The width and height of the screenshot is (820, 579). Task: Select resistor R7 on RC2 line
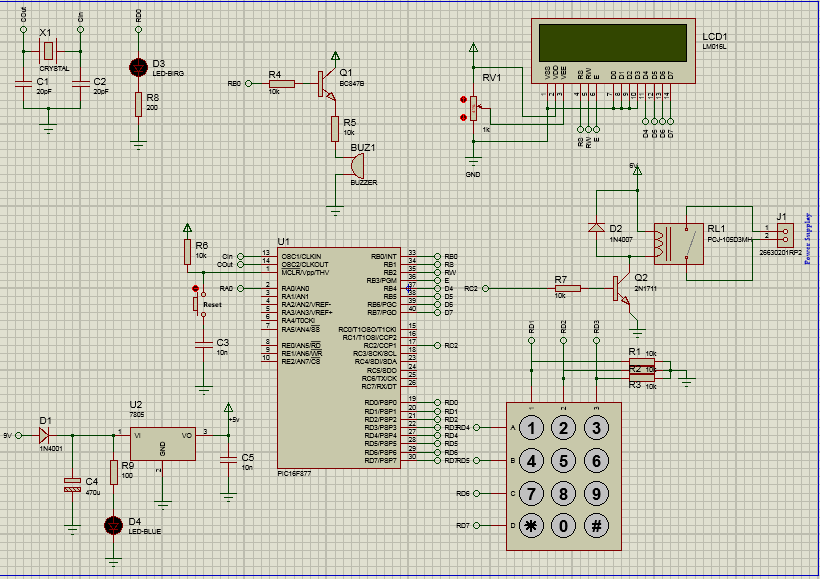567,288
